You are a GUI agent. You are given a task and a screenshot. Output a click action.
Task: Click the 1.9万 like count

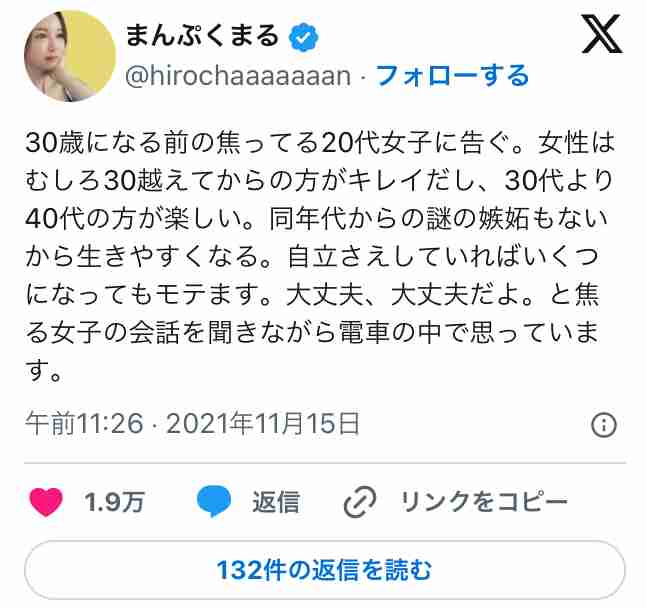[114, 502]
